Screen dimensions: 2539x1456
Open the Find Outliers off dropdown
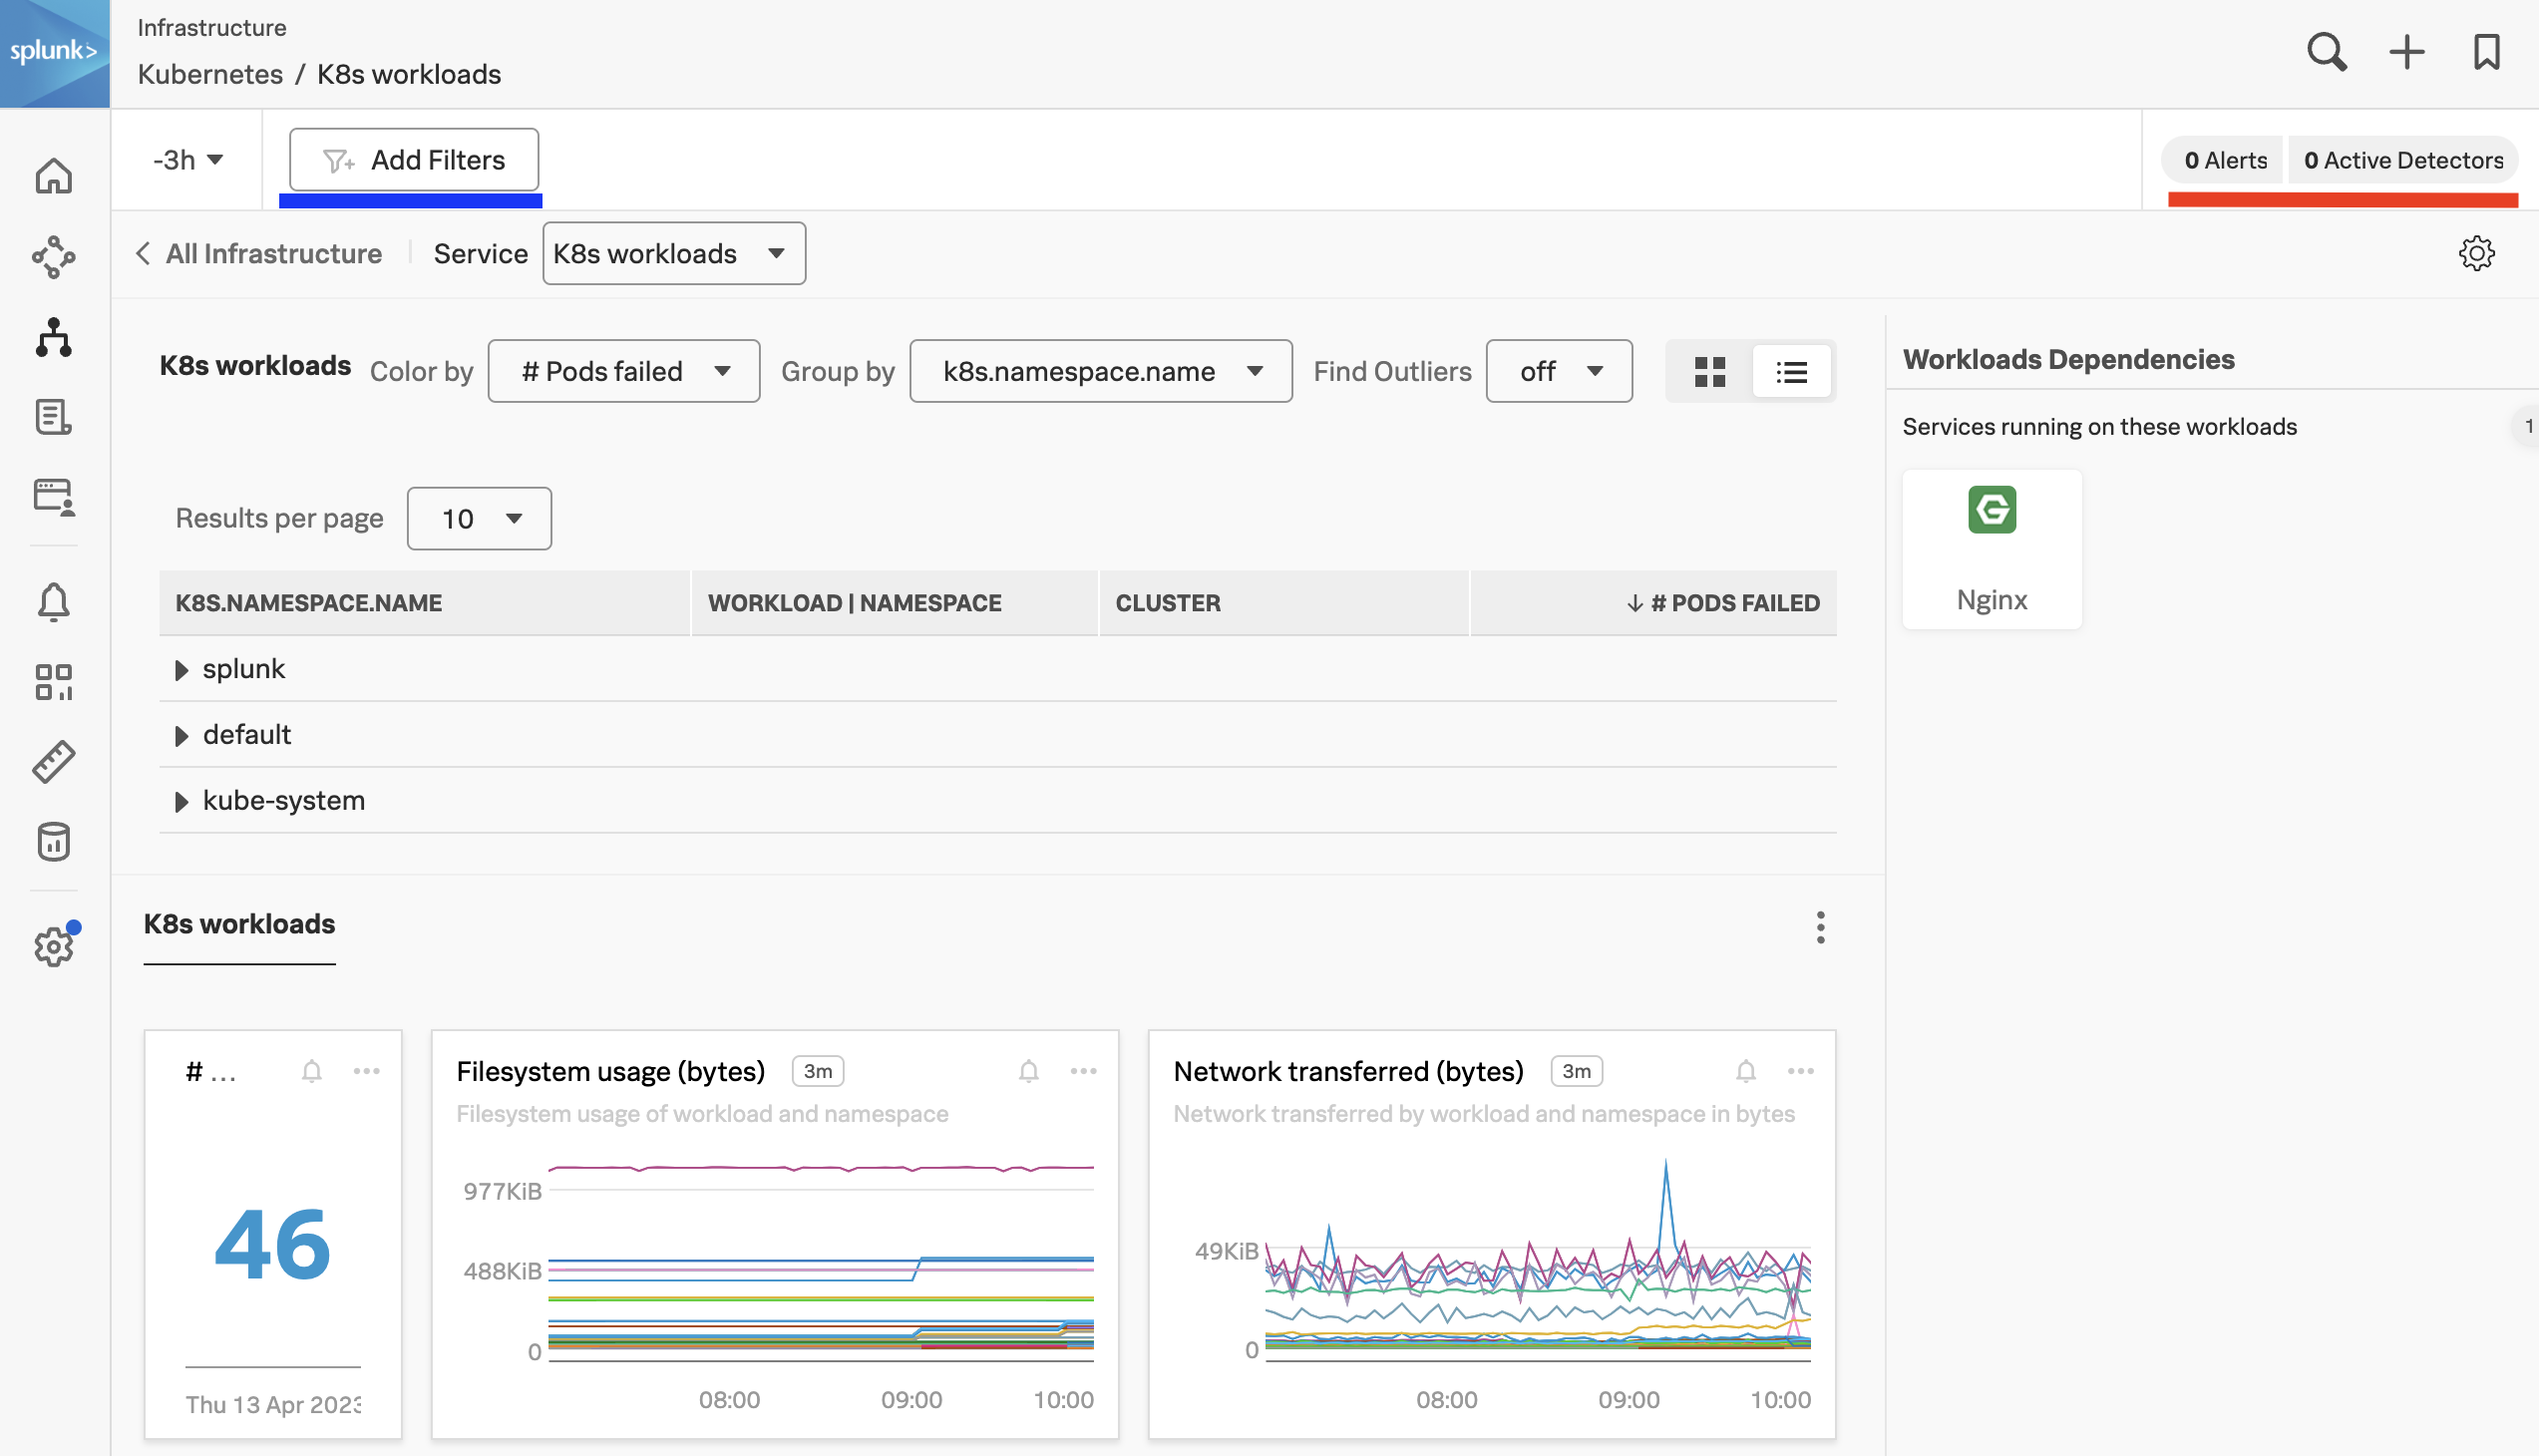(1559, 372)
